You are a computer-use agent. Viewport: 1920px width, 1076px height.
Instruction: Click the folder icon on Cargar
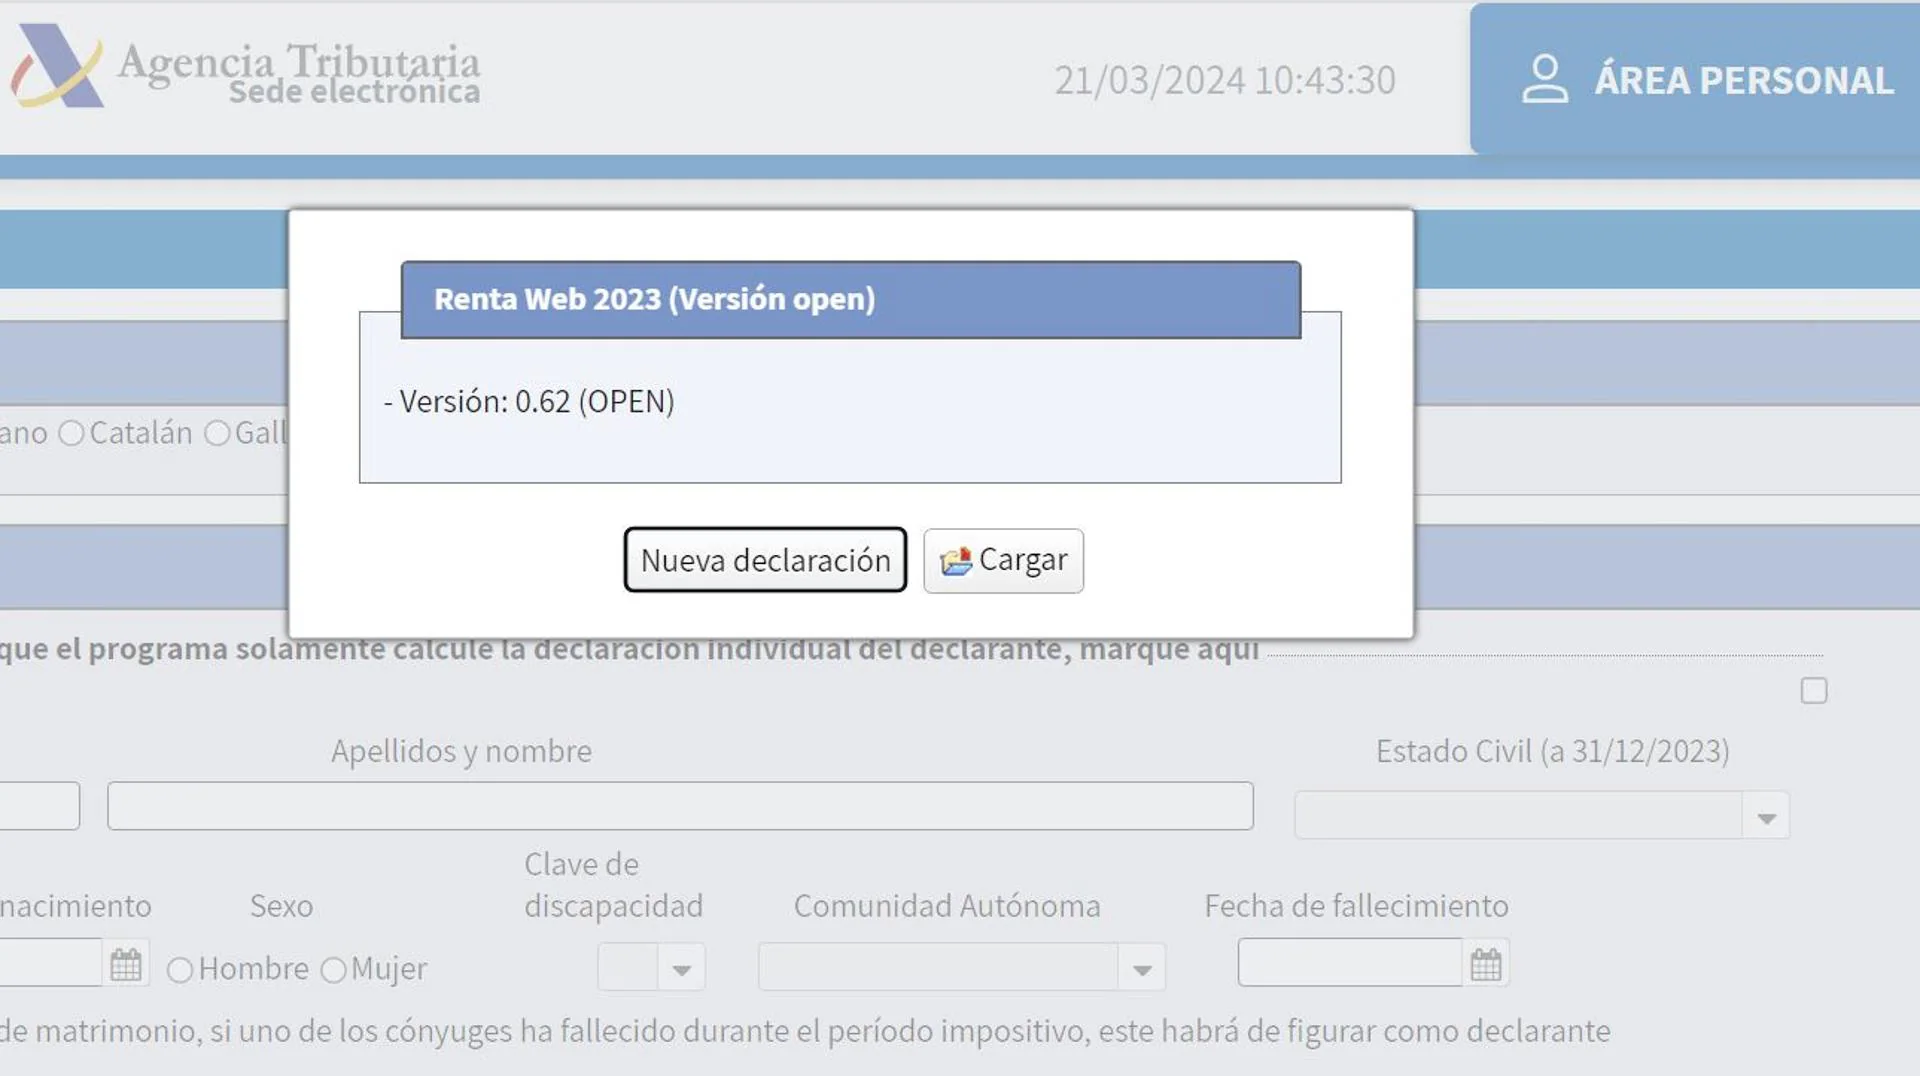[x=956, y=561]
